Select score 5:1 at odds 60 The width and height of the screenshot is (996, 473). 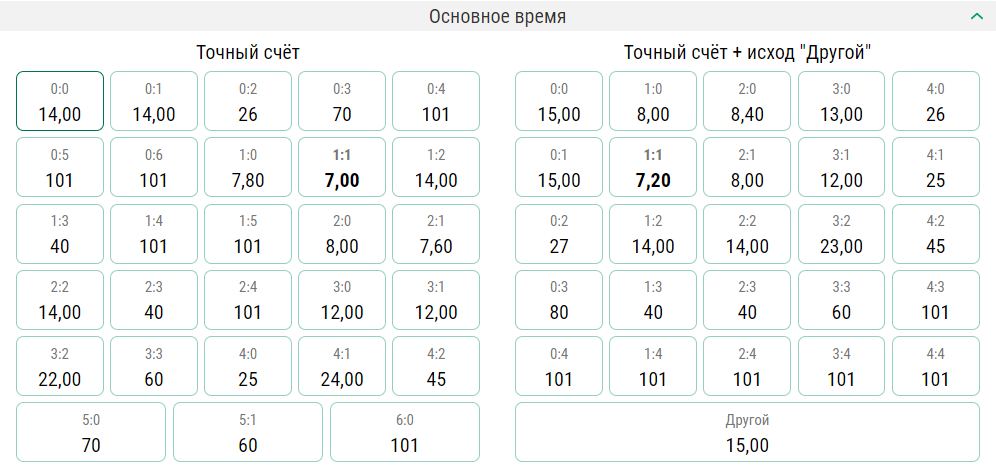(248, 432)
